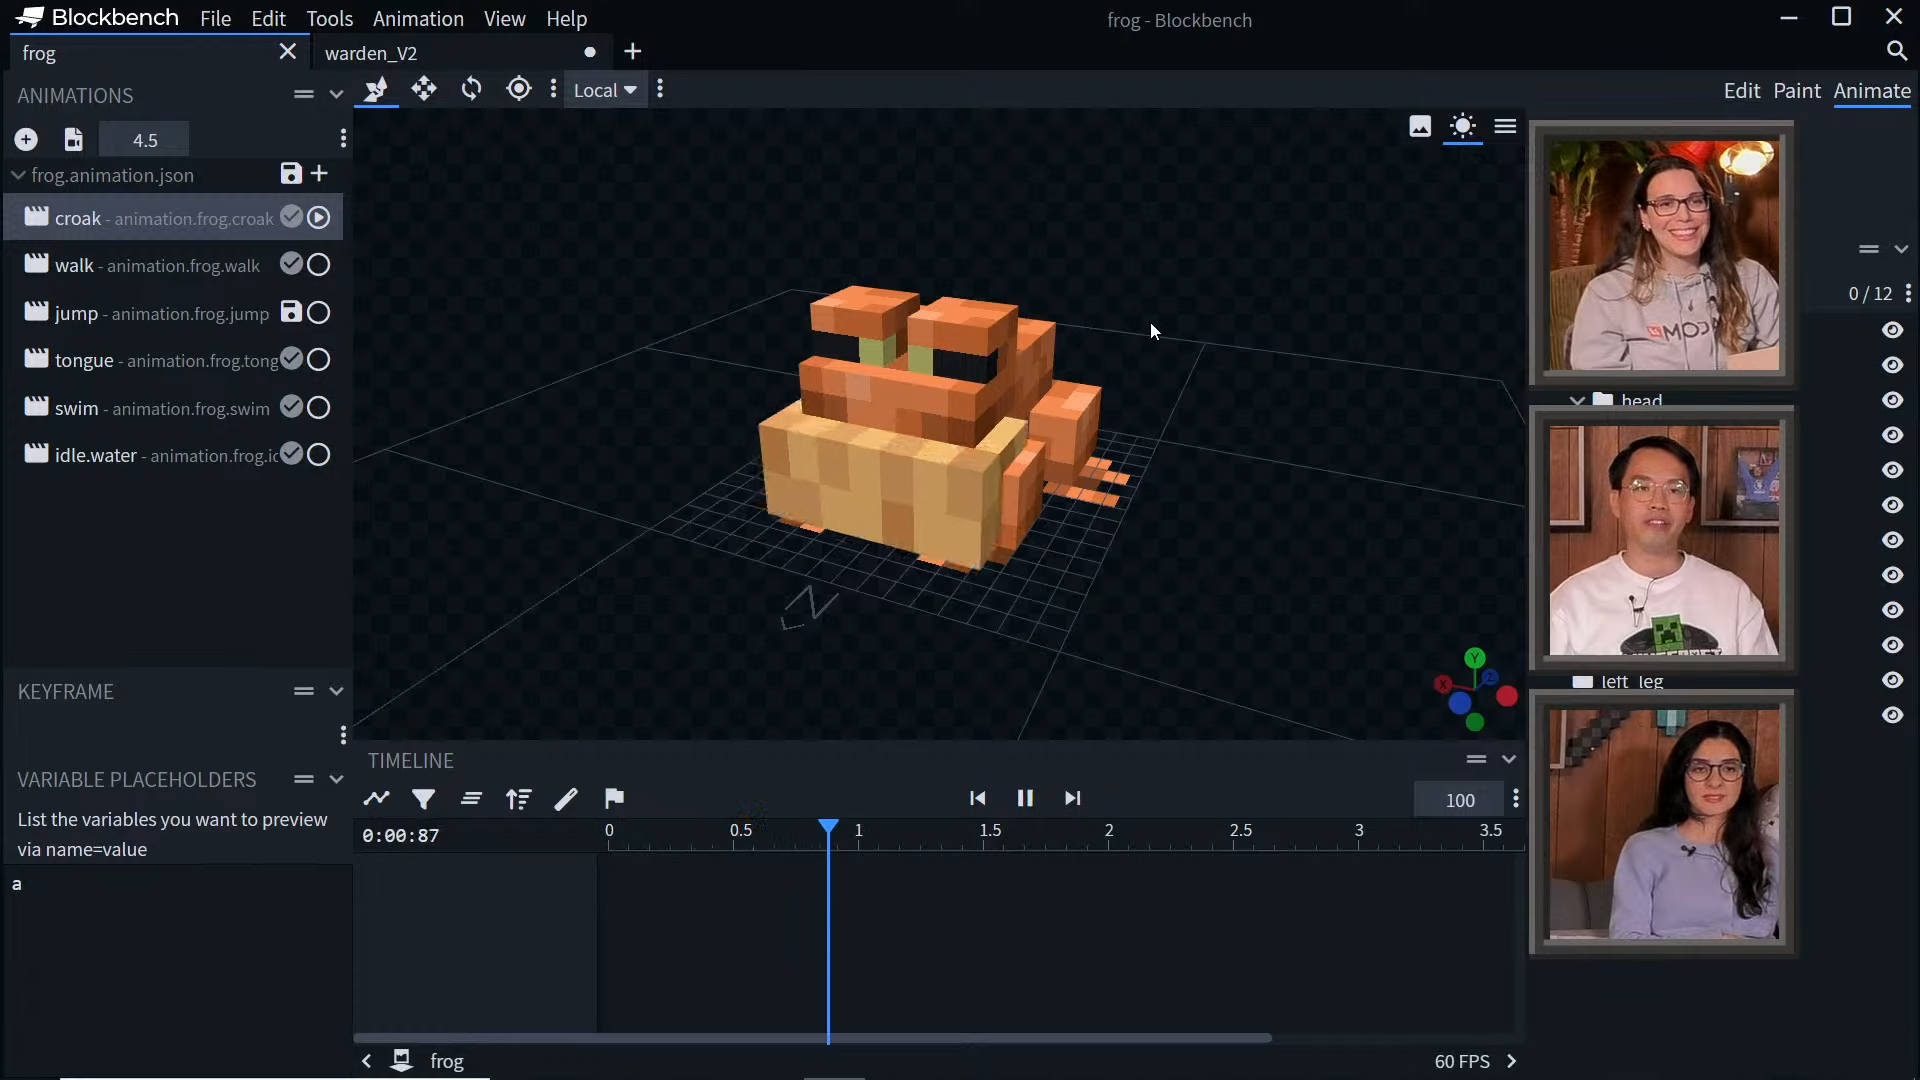Hide the head group via eye icon

(x=1892, y=400)
